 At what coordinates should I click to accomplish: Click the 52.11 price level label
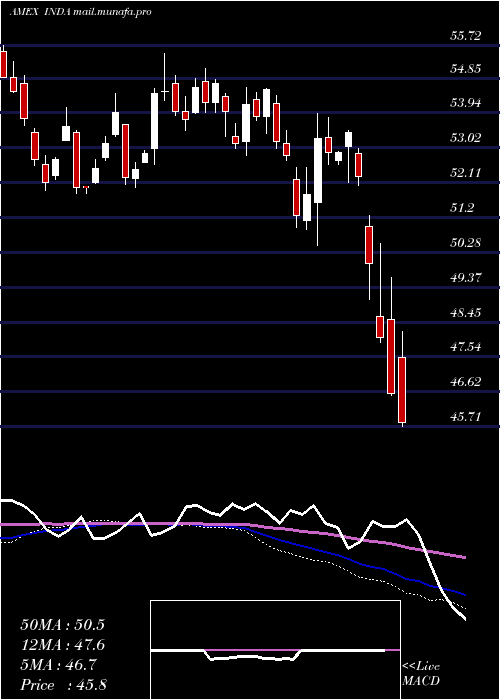(466, 173)
